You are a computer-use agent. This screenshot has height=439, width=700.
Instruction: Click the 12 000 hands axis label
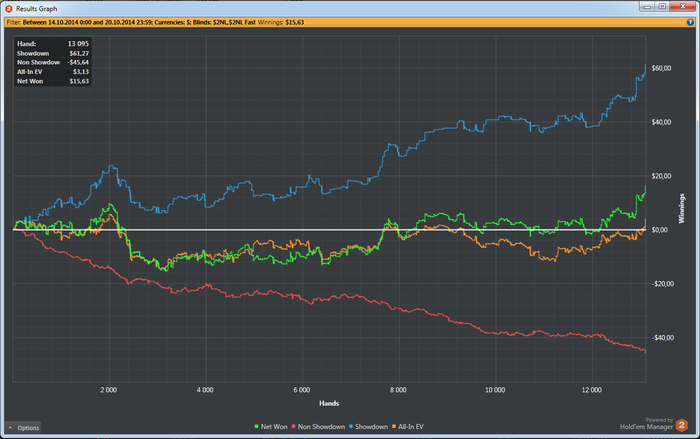pos(592,390)
